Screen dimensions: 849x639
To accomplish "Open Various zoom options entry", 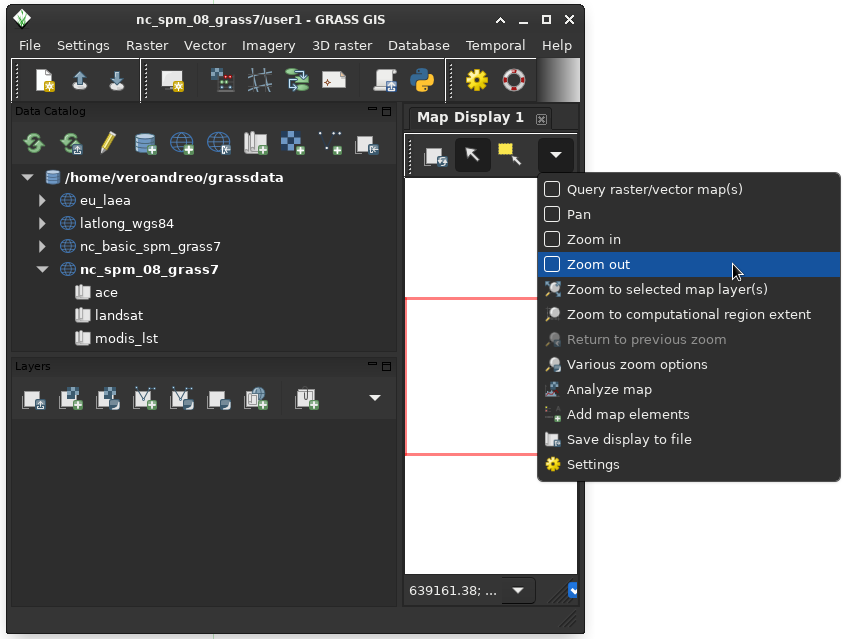I will point(689,364).
